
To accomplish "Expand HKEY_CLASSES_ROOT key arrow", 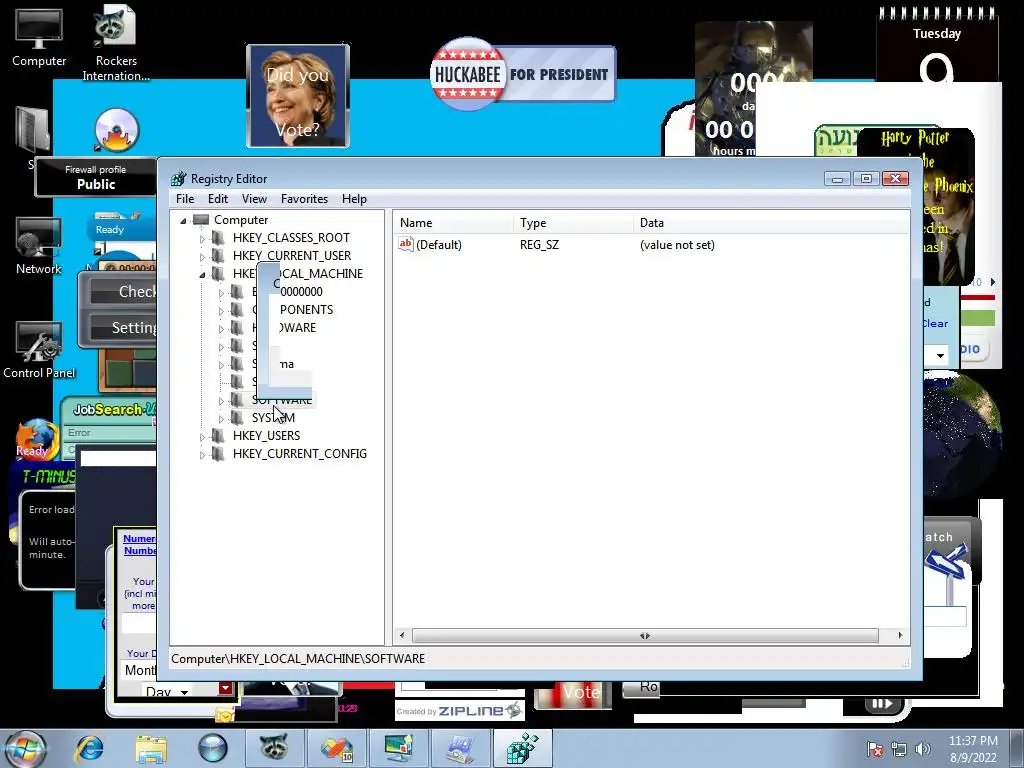I will (x=202, y=238).
